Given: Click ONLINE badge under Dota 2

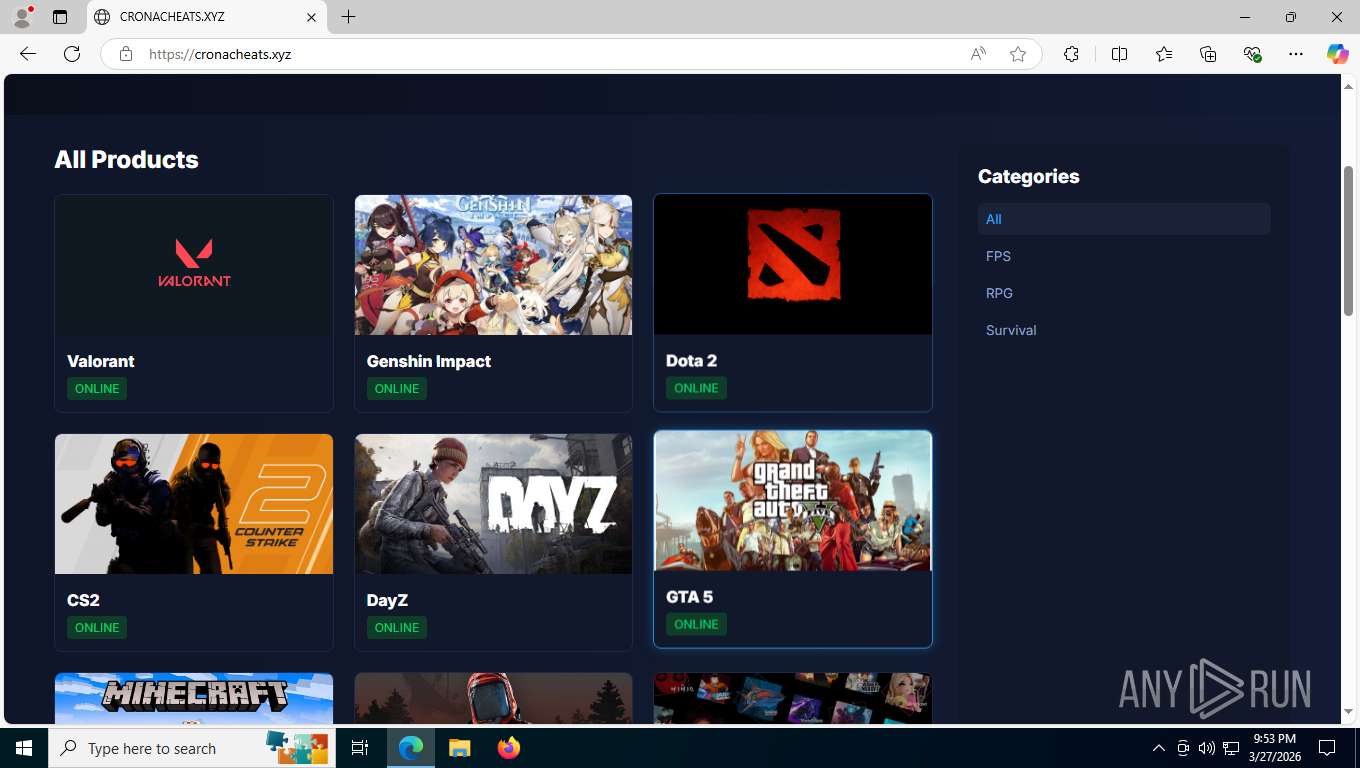Looking at the screenshot, I should tap(696, 387).
